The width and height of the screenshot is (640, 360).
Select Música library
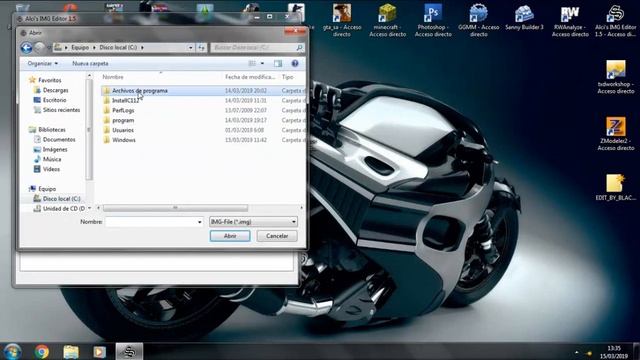coord(52,159)
